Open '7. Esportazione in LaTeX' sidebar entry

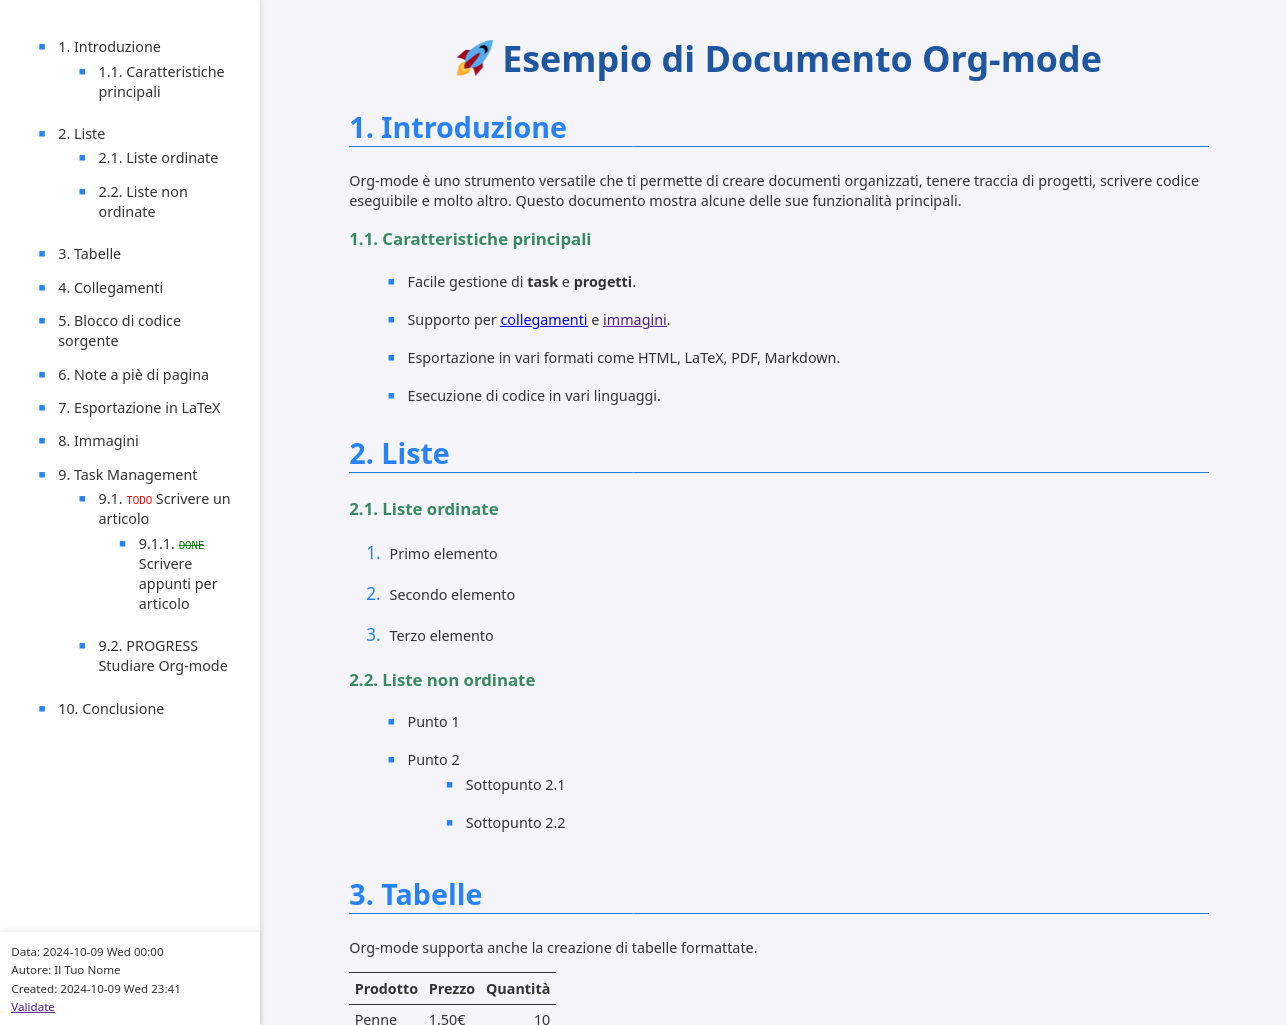point(139,408)
